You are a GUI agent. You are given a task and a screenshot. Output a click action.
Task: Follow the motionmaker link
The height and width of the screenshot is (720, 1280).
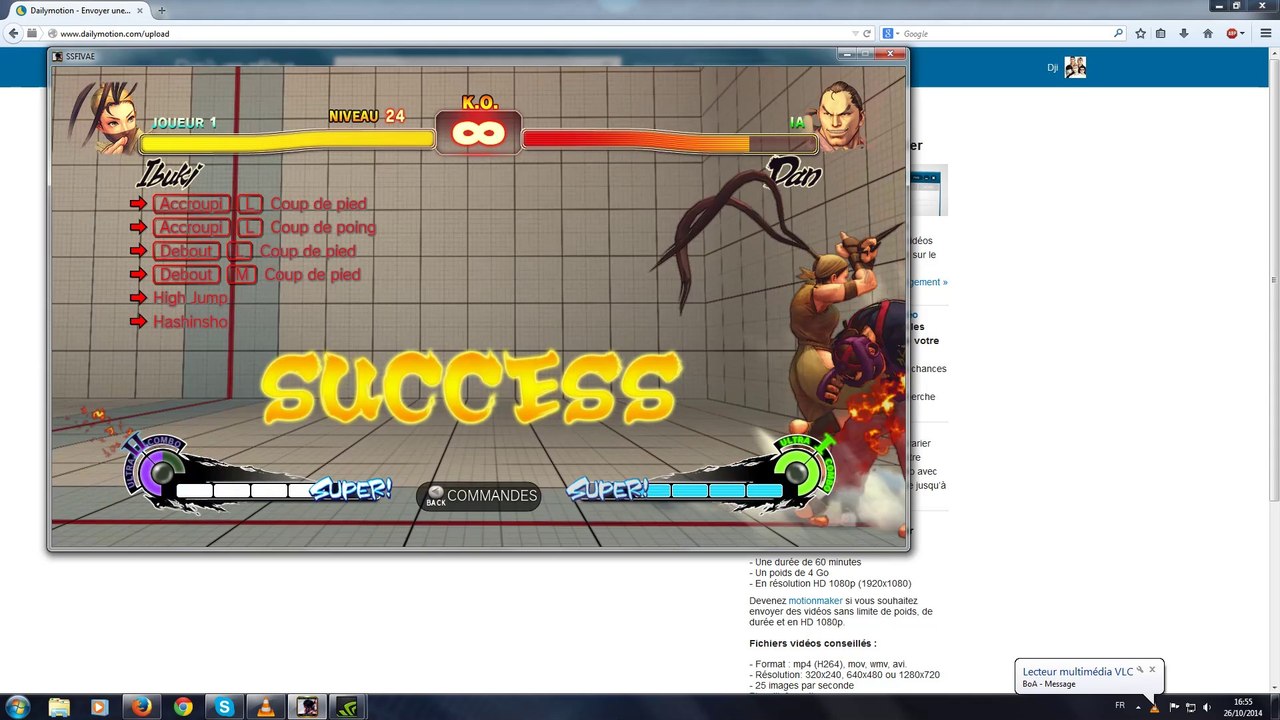tap(815, 601)
